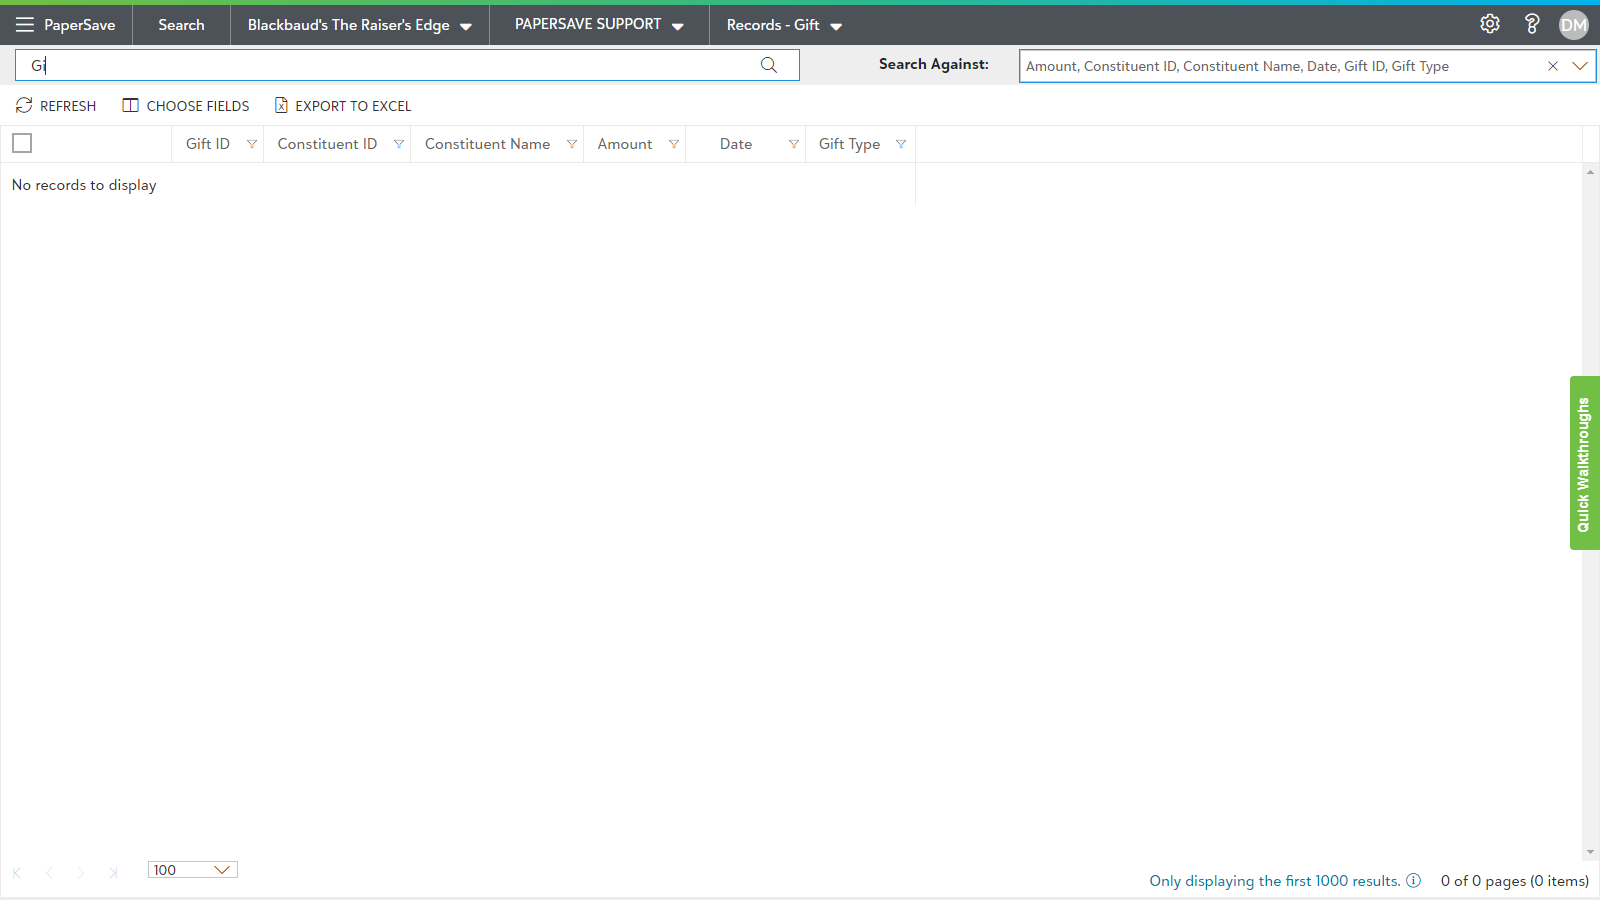Filter the Gift Type column
Viewport: 1600px width, 900px height.
pos(901,144)
